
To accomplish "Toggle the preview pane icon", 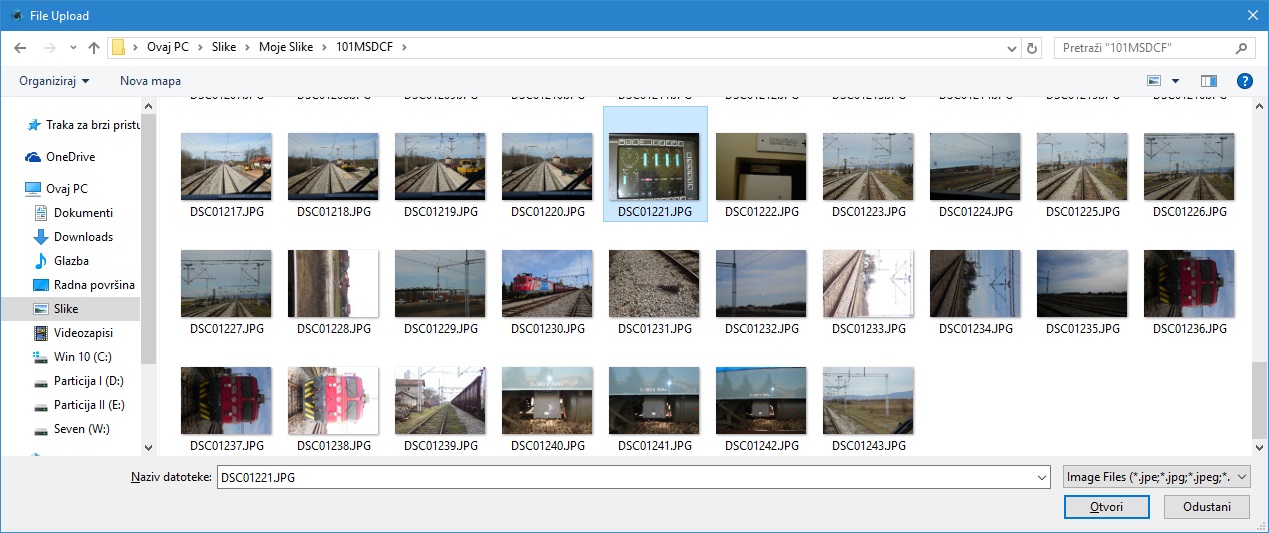I will 1208,81.
